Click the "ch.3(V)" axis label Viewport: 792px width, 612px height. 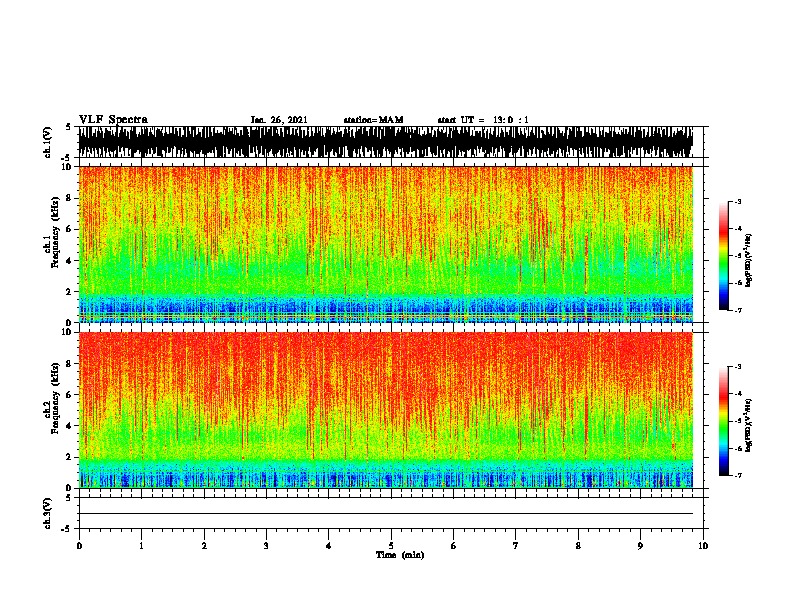click(48, 513)
